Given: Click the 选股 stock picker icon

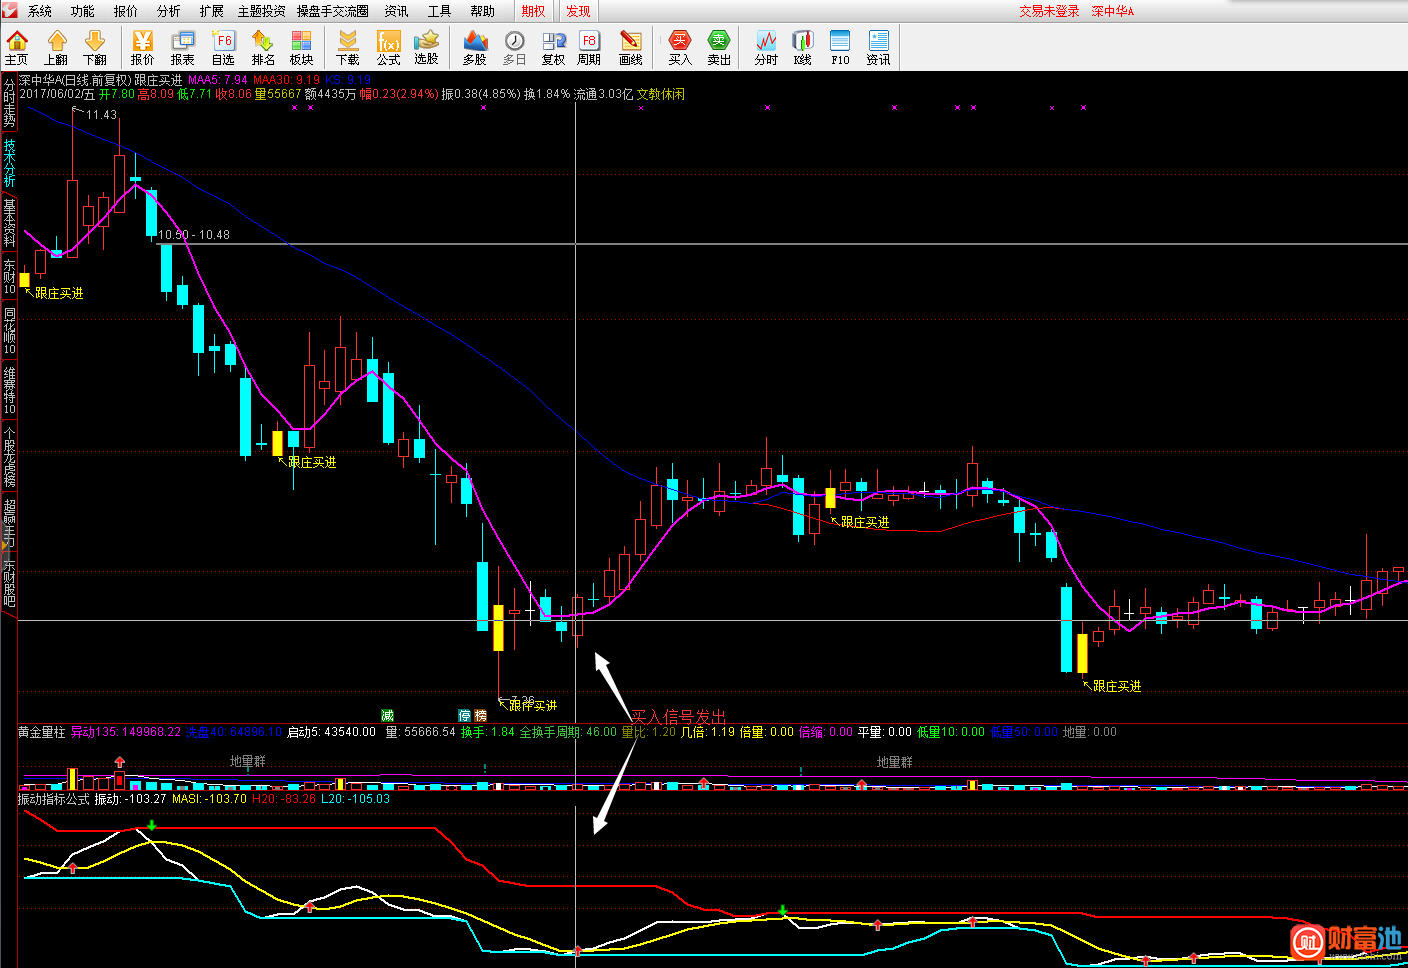Looking at the screenshot, I should (x=427, y=47).
